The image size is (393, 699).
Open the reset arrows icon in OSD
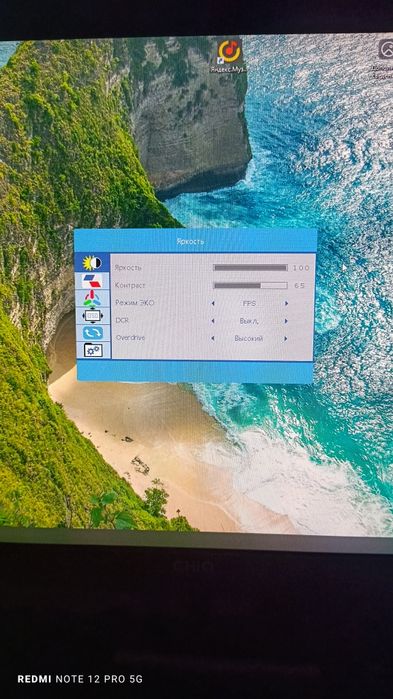[x=93, y=333]
